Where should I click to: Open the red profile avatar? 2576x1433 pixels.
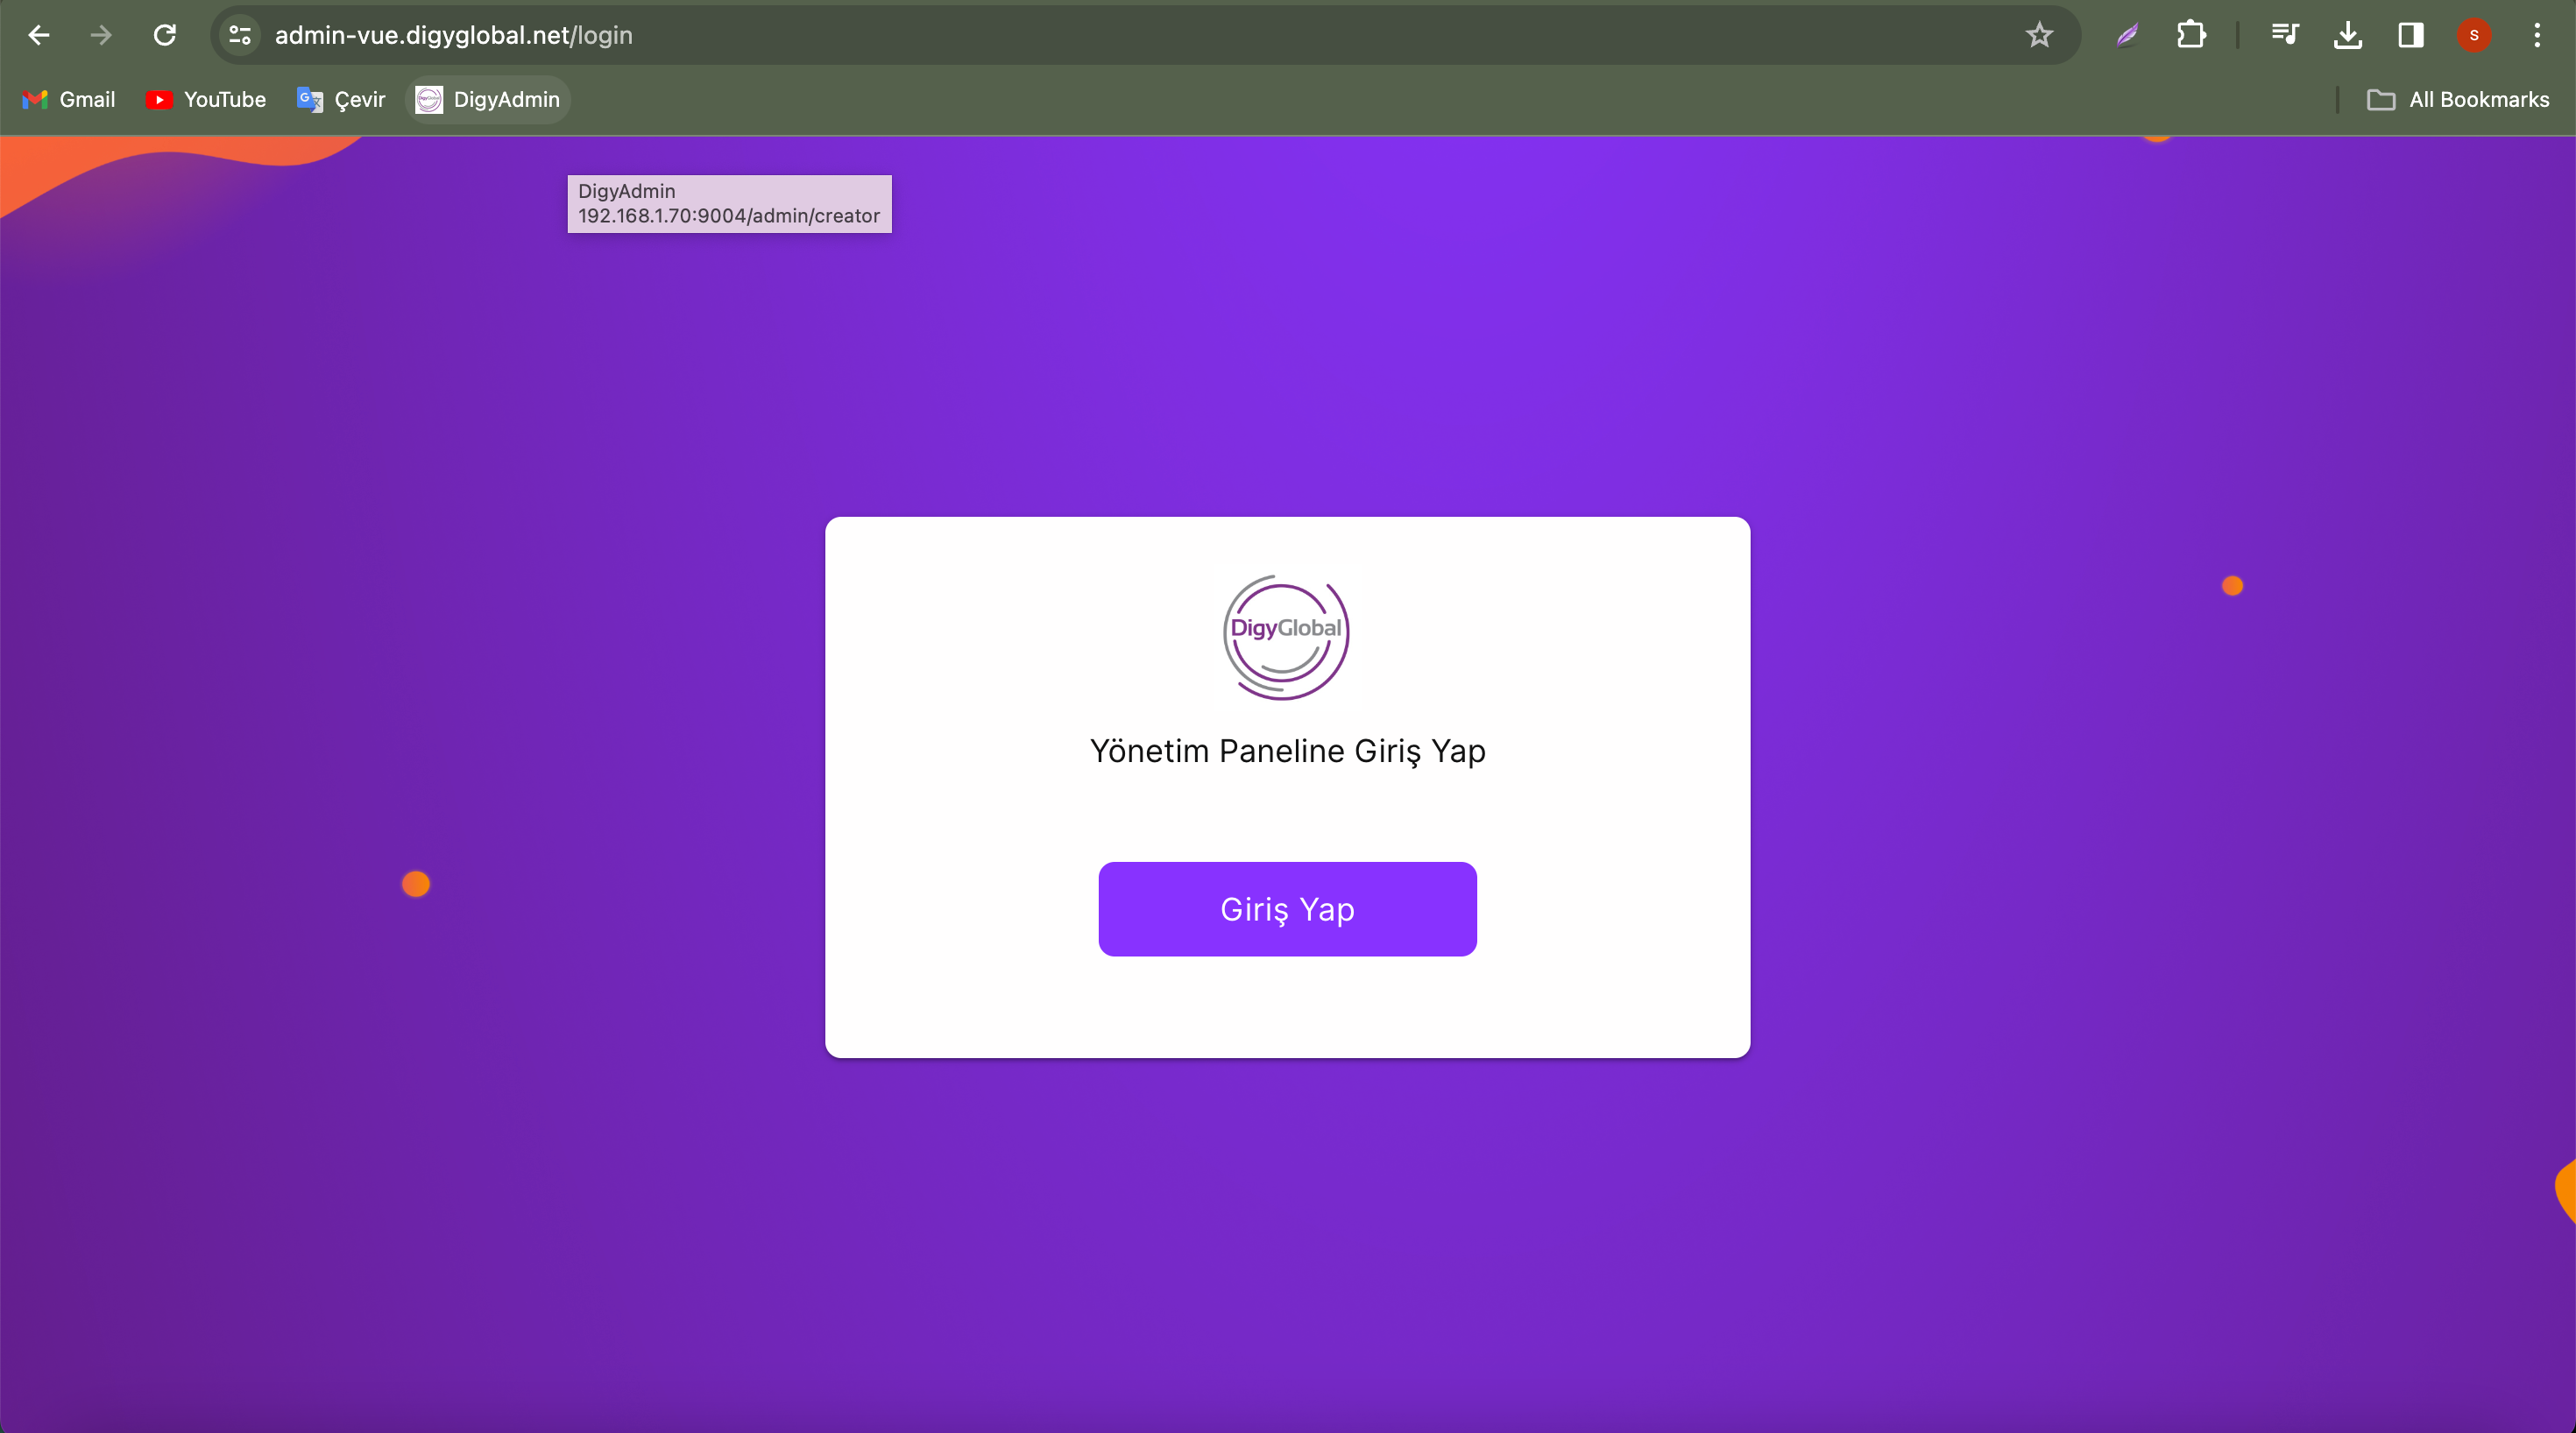pyautogui.click(x=2473, y=36)
